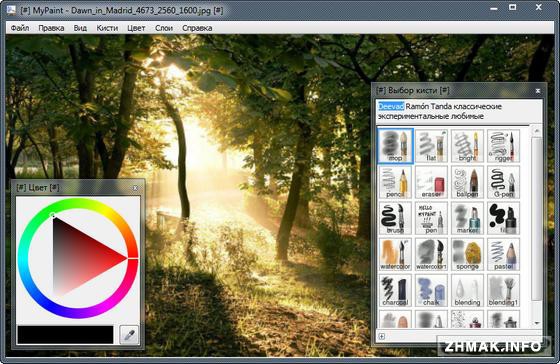Click the brush list scroll down arrow

pos(536,323)
